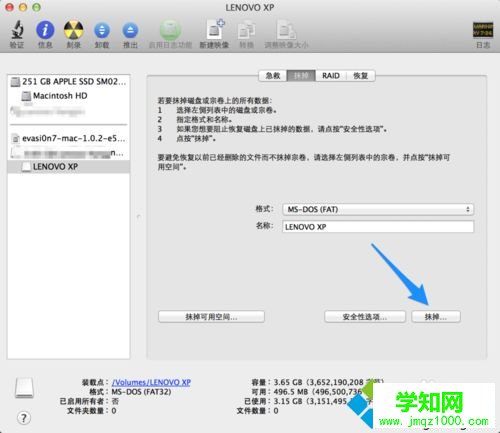Open the /Volumes/LENOVO XP mount point link

click(x=151, y=382)
